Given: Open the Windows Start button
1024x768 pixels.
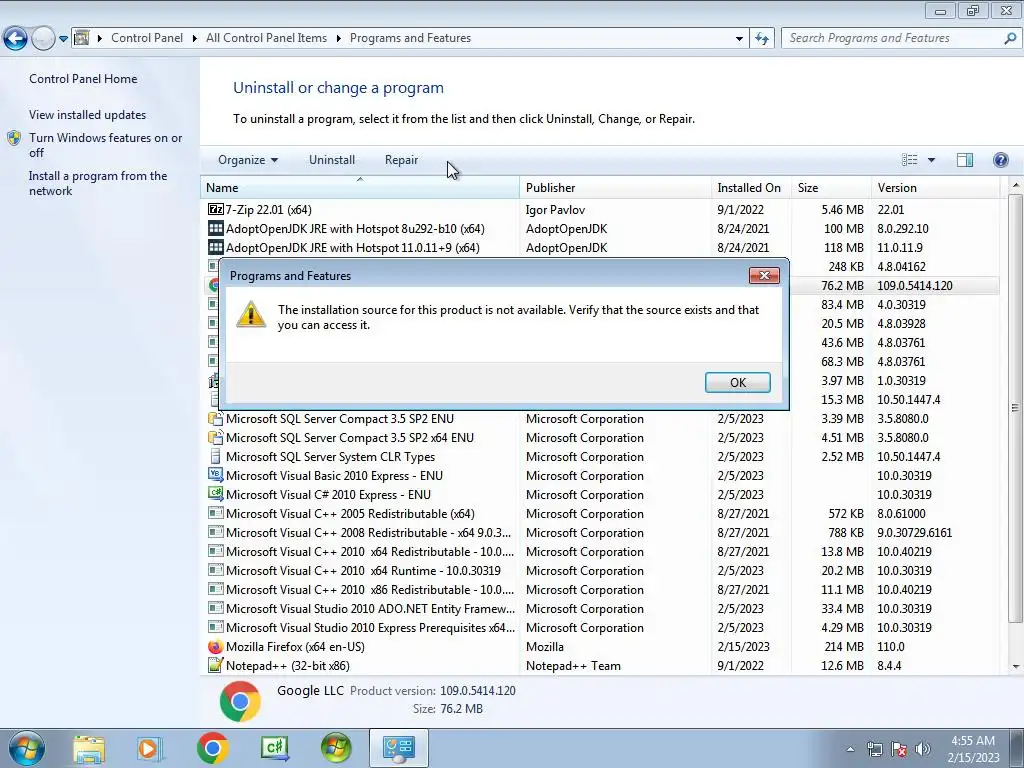Looking at the screenshot, I should coord(27,748).
